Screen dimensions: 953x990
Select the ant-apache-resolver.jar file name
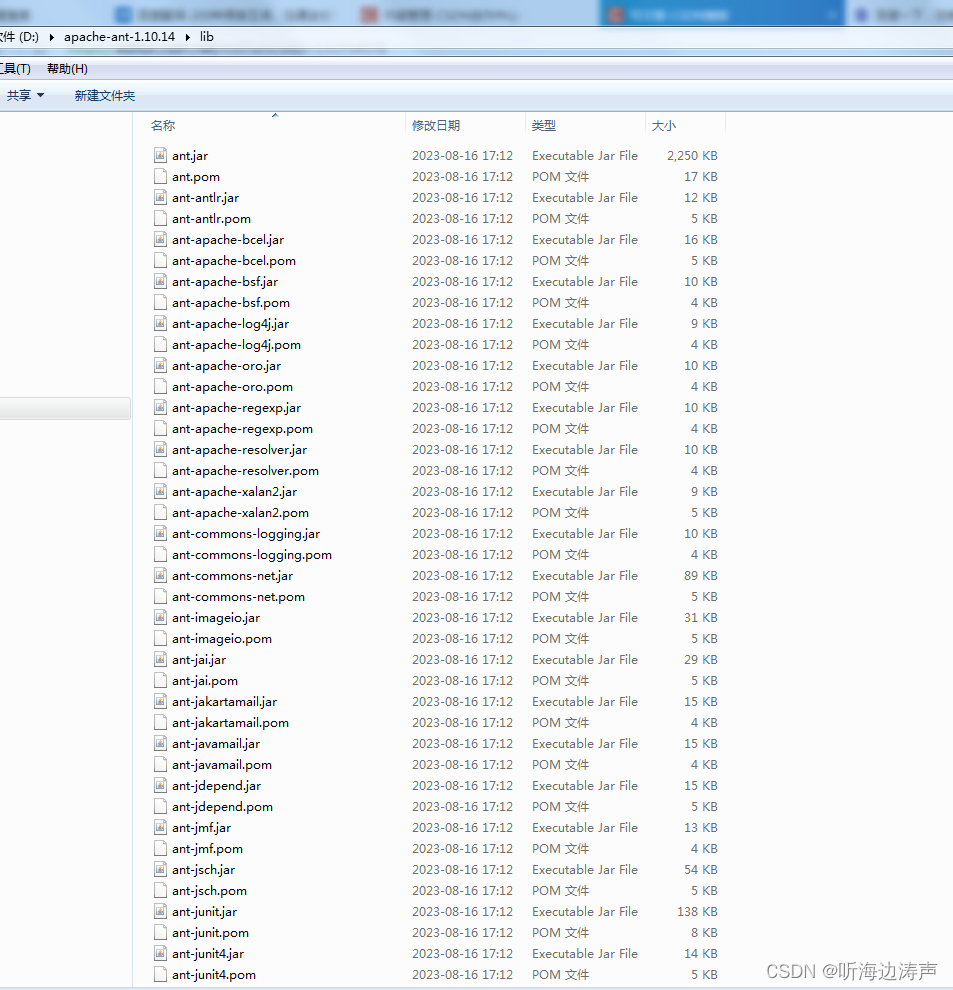(x=239, y=450)
